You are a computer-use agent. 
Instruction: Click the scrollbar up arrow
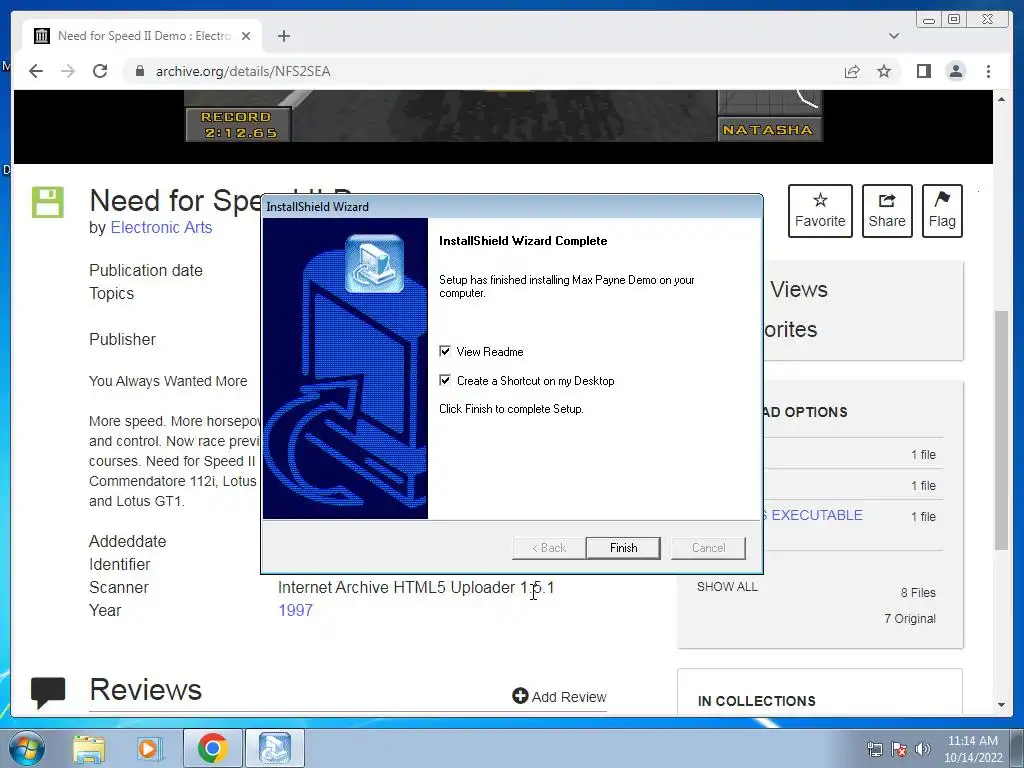1001,99
